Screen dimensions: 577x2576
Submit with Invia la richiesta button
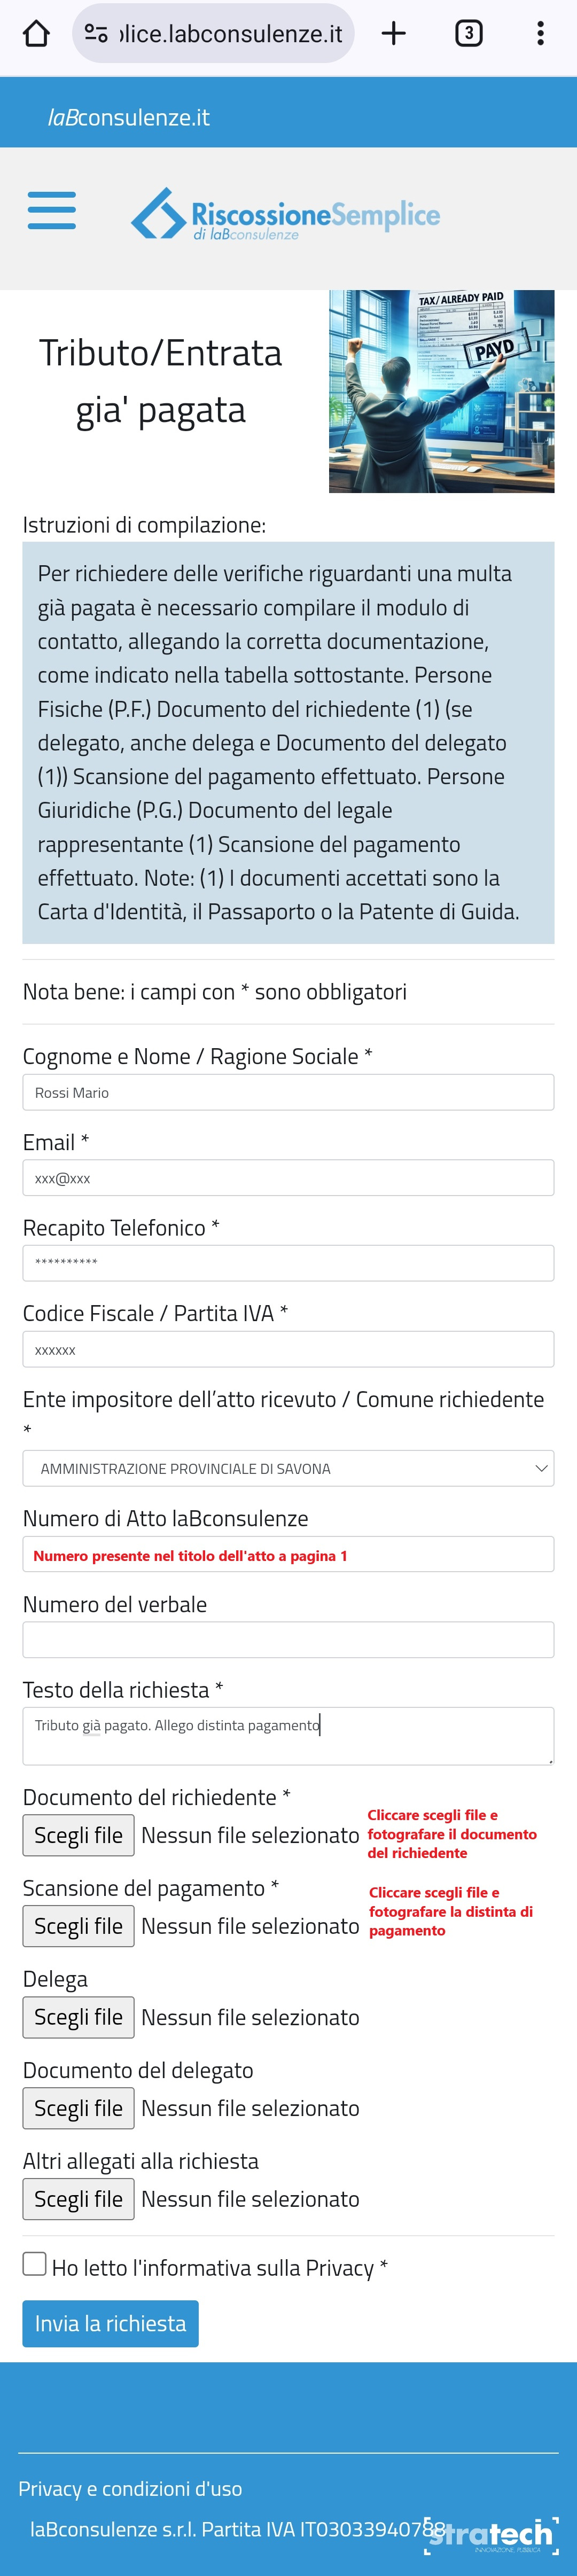point(110,2323)
